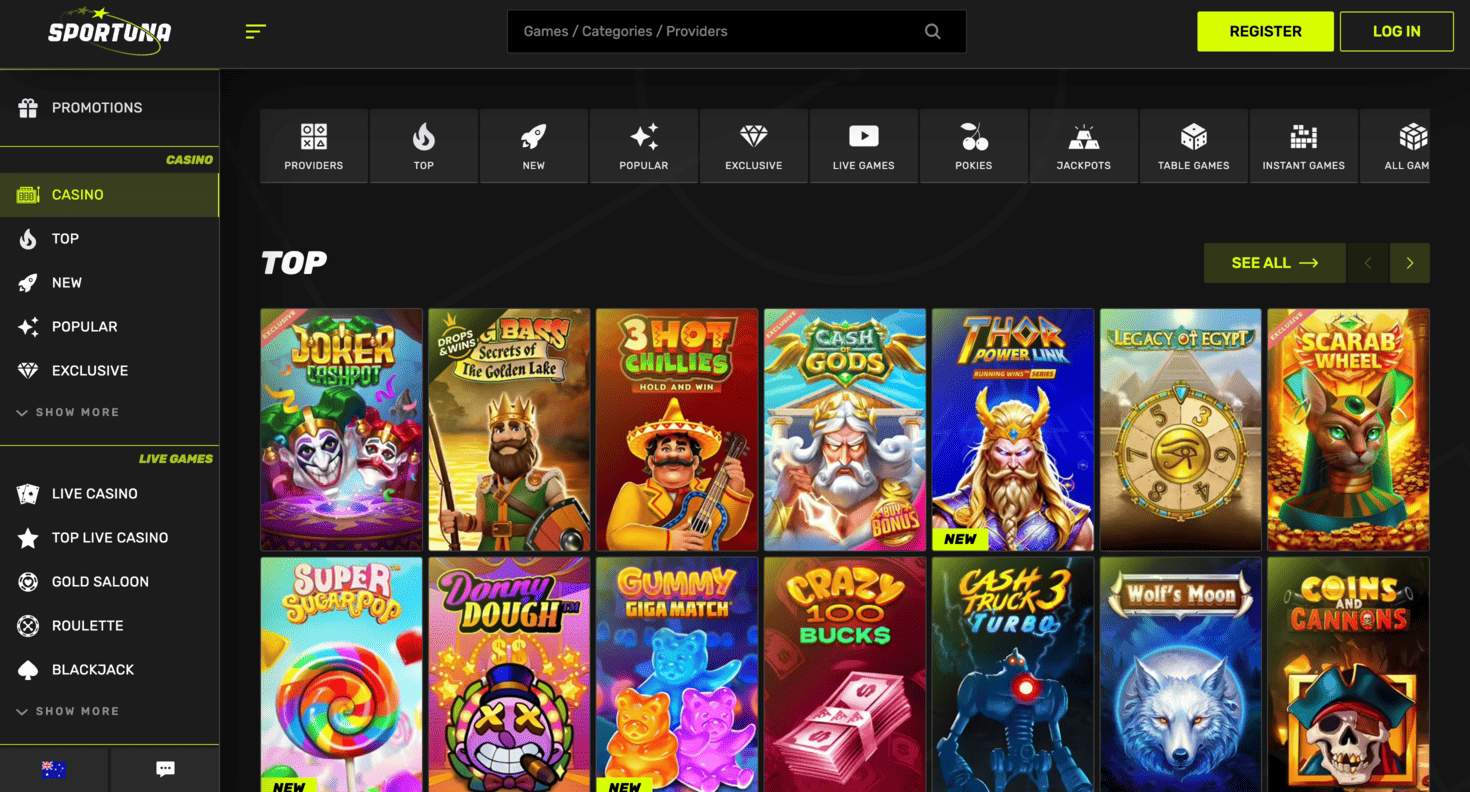The height and width of the screenshot is (792, 1470).
Task: Open the Coins and Cannons game
Action: (x=1348, y=675)
